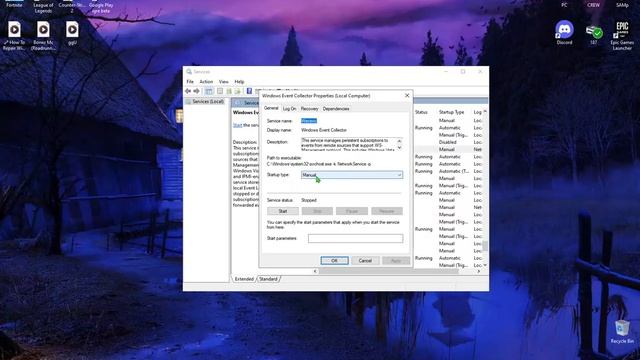This screenshot has height=360, width=640.
Task: Go forward with the Services toolbar arrow
Action: click(196, 91)
